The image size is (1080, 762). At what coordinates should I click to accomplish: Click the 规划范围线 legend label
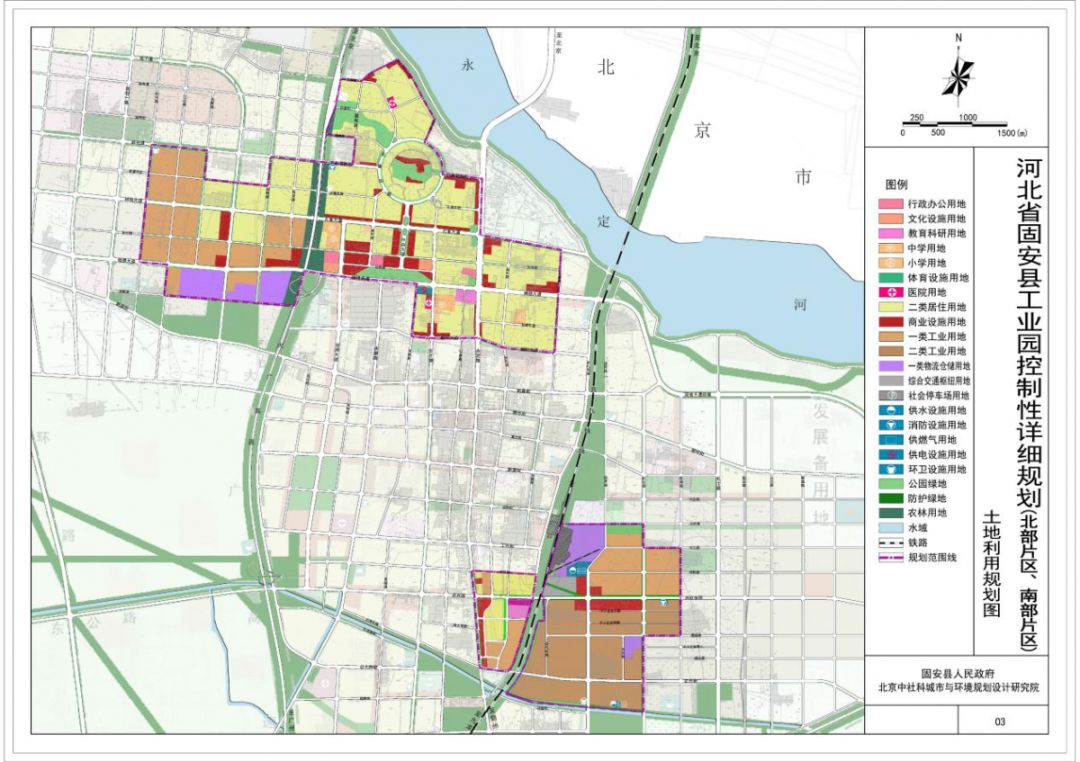(932, 557)
